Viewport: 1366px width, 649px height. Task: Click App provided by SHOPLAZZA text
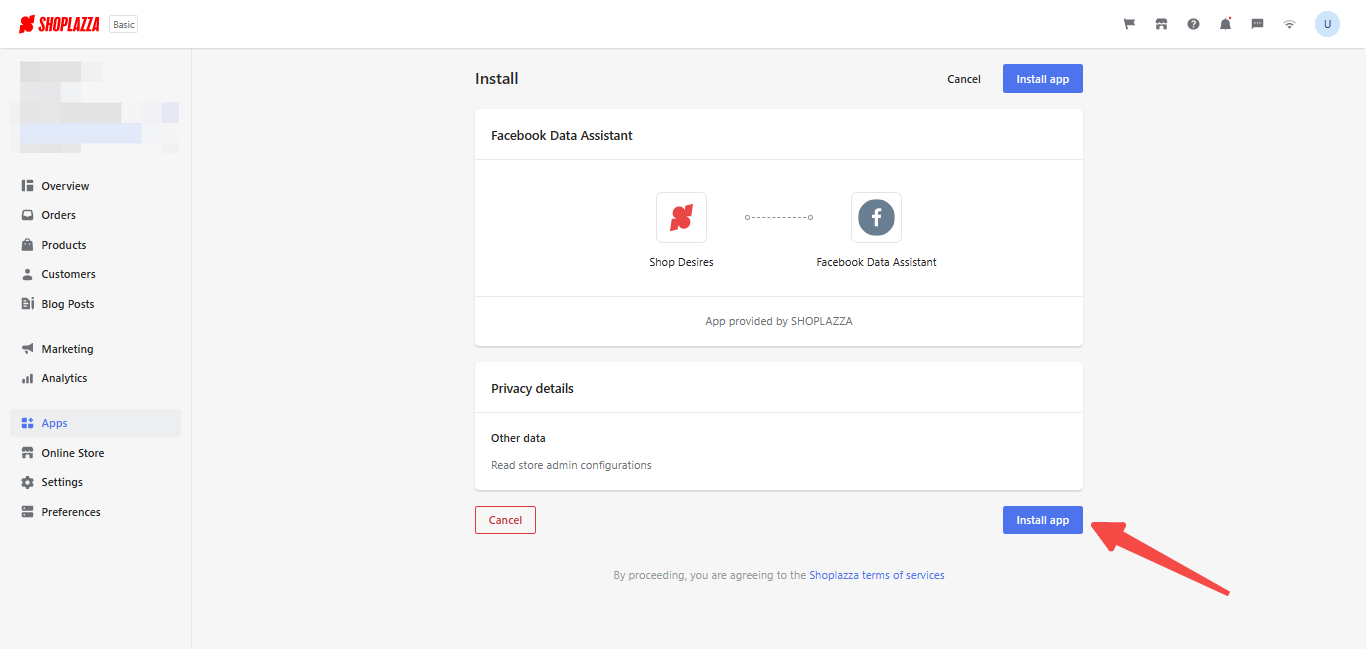point(779,321)
